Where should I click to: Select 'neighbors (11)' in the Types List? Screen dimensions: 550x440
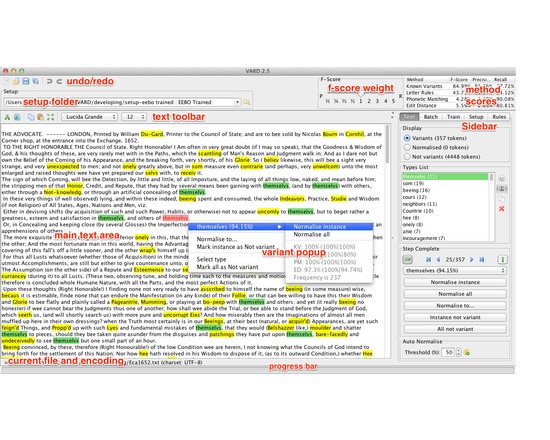click(x=445, y=204)
